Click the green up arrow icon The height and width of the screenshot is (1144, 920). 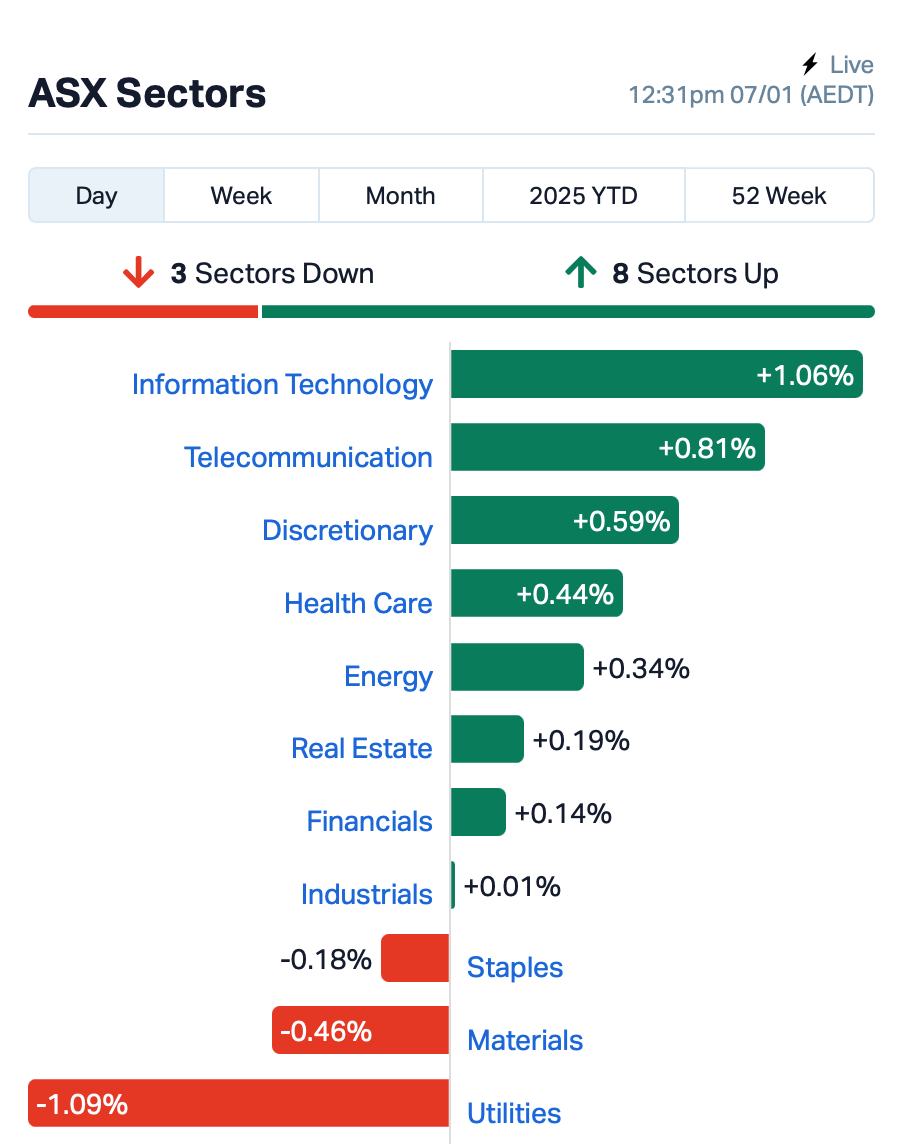(x=581, y=272)
